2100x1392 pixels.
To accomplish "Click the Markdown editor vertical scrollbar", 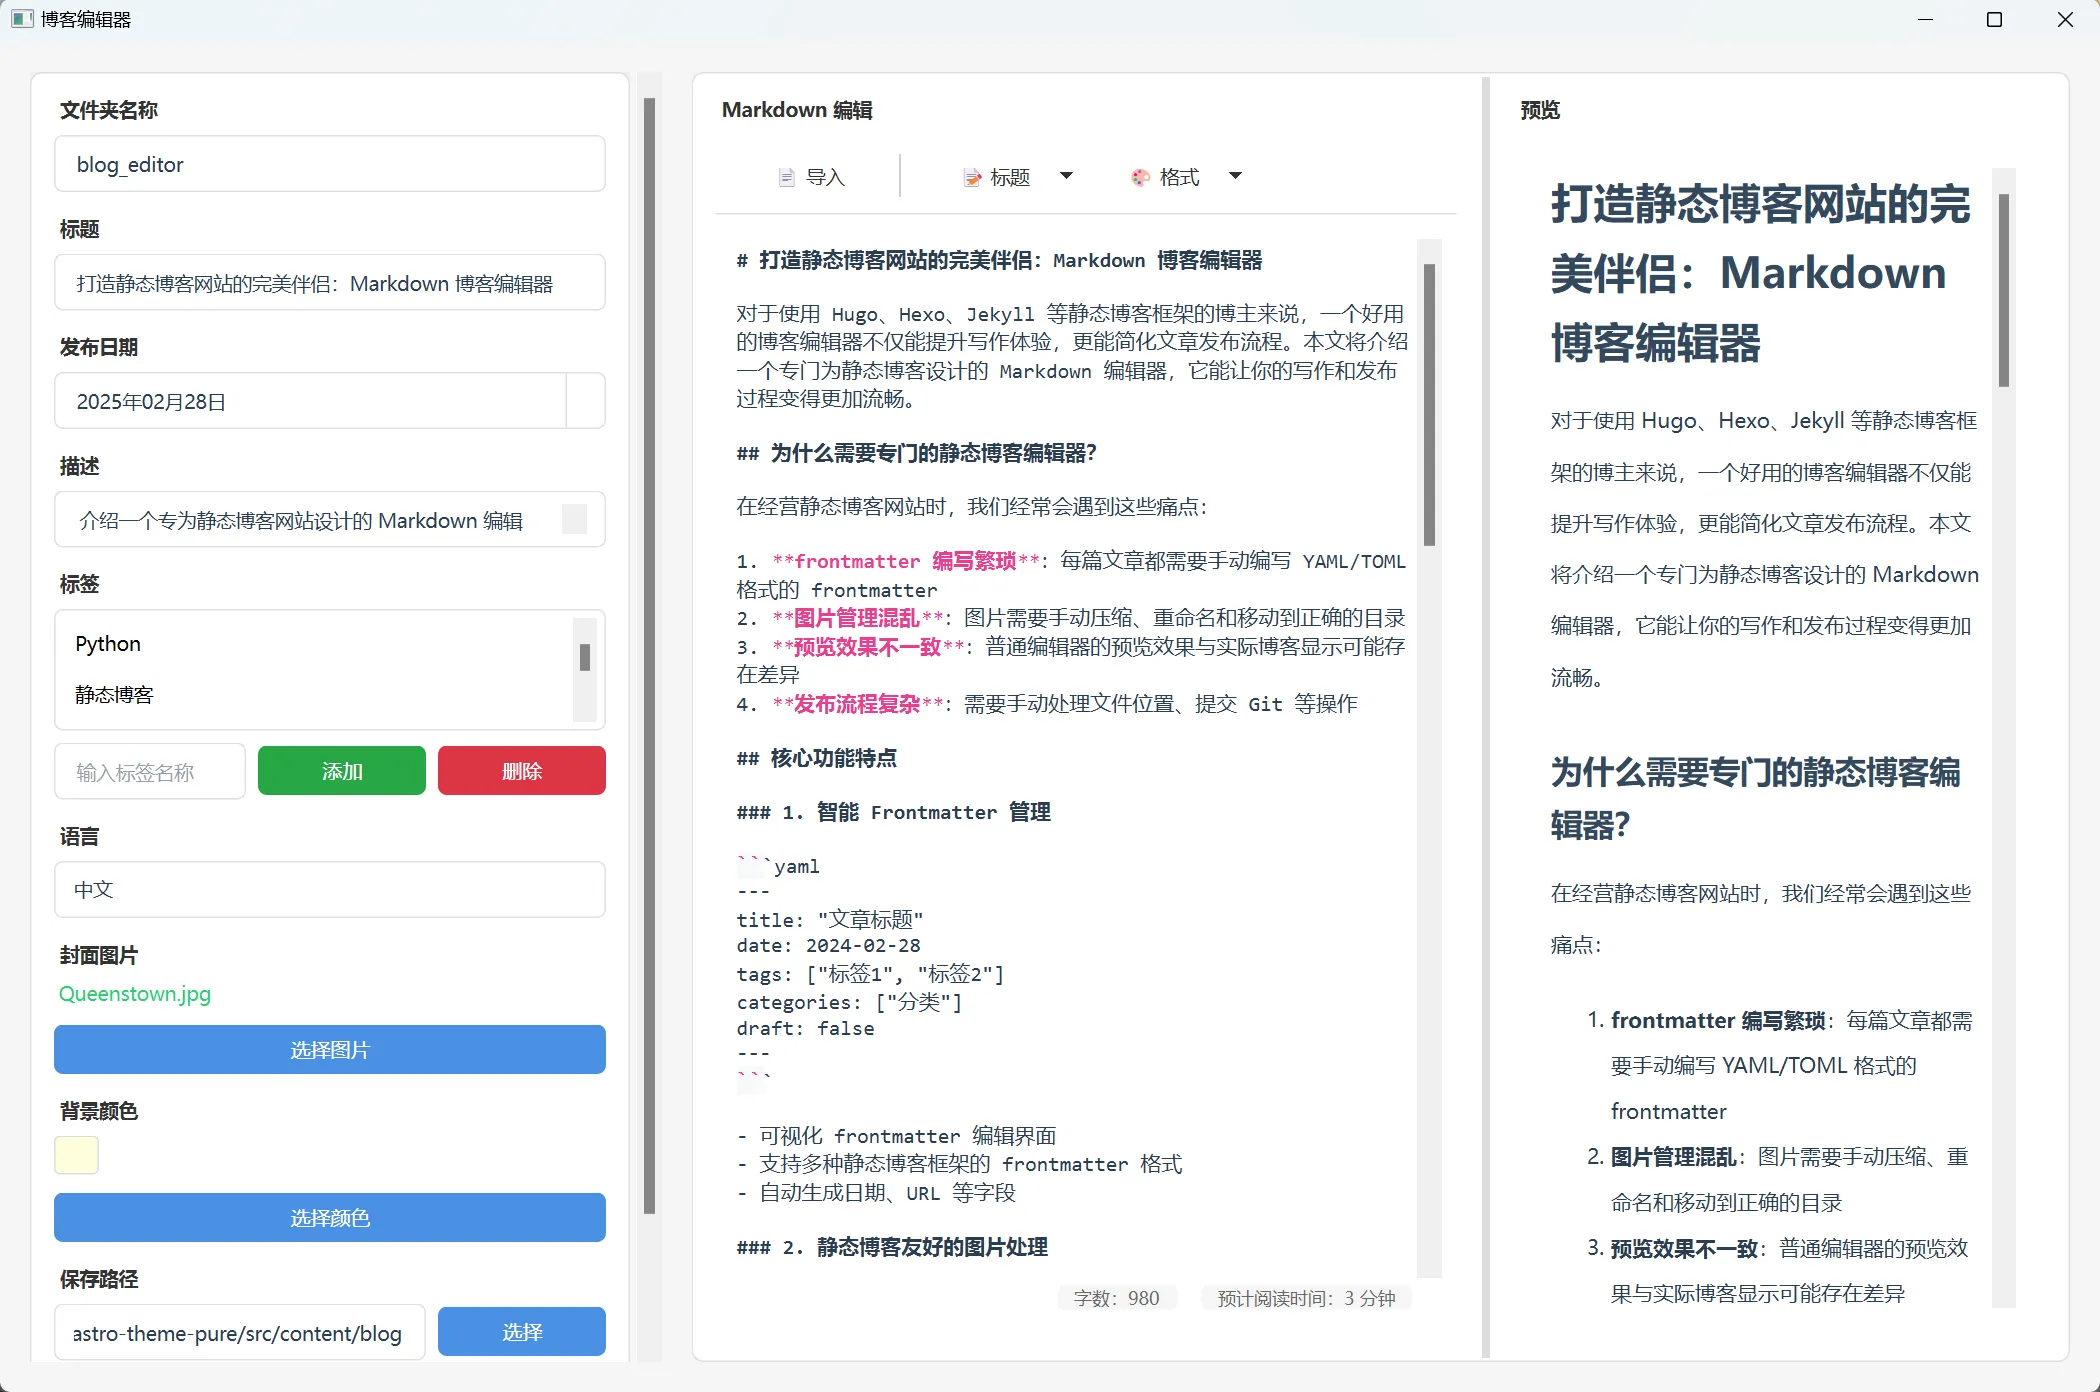I will click(1429, 405).
